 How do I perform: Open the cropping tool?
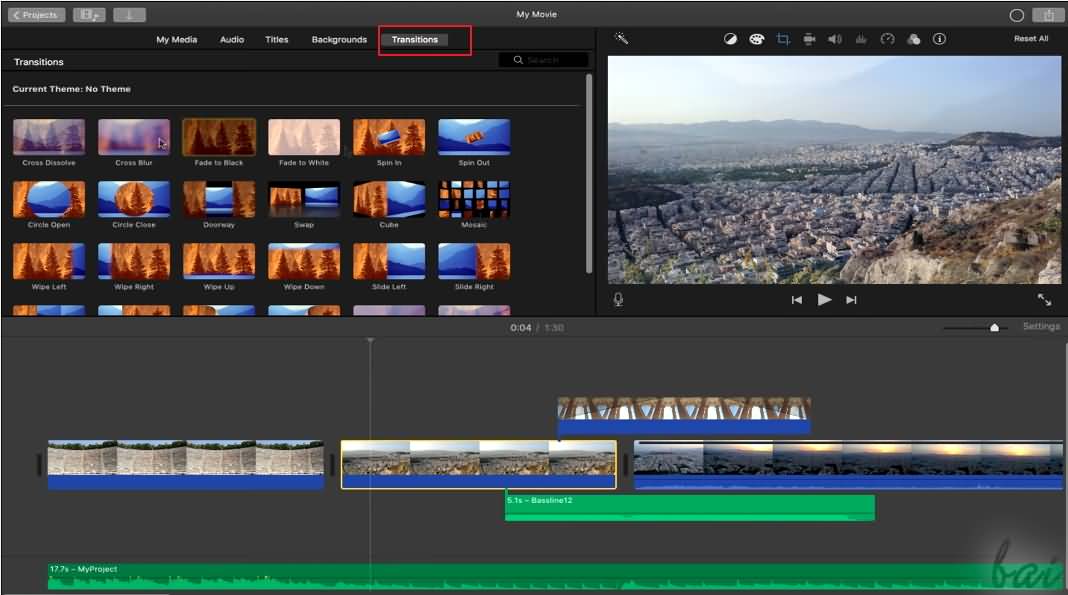click(x=782, y=39)
